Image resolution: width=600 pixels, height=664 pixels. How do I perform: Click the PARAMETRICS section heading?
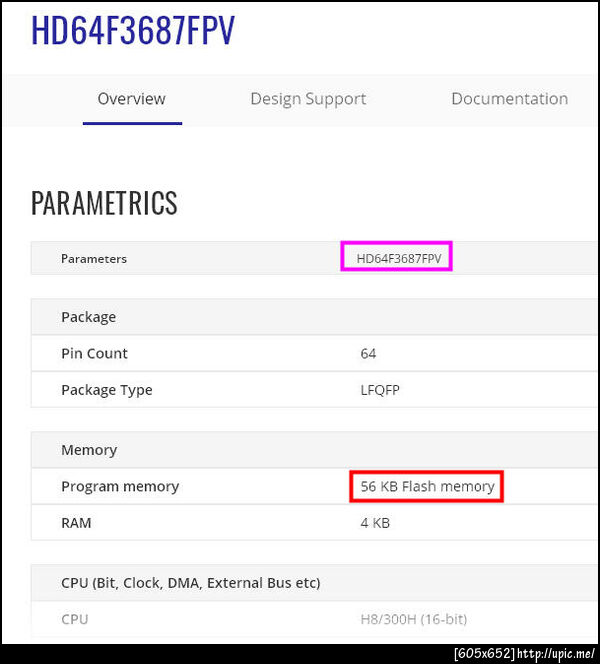[x=104, y=203]
